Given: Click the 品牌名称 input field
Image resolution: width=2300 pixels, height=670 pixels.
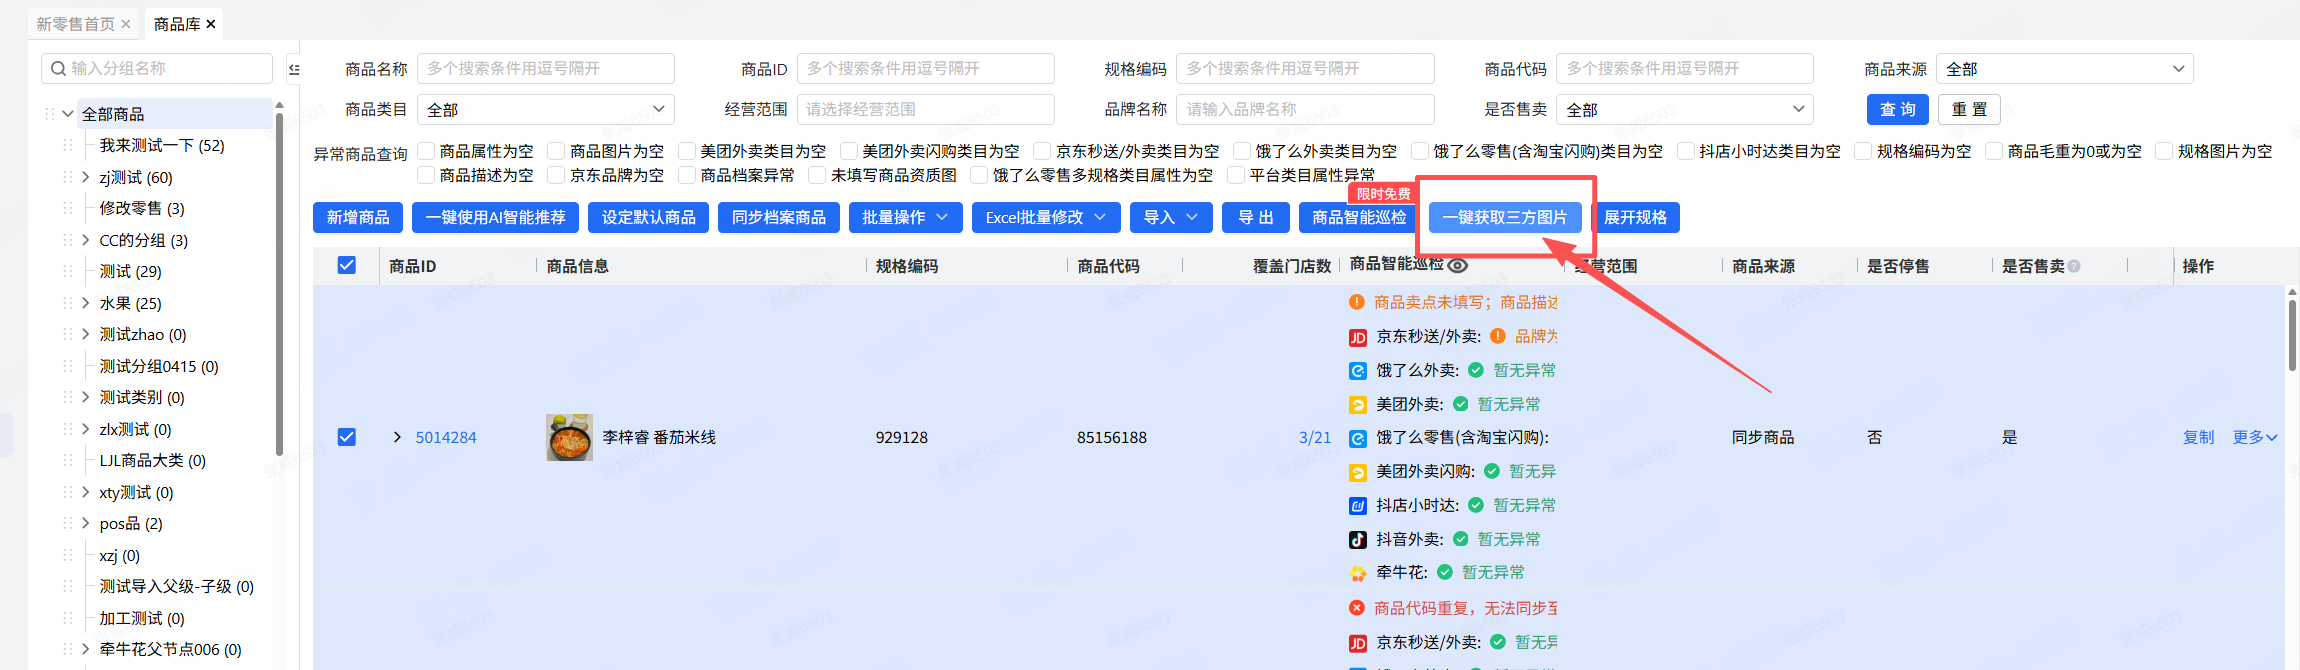Looking at the screenshot, I should coord(1305,109).
